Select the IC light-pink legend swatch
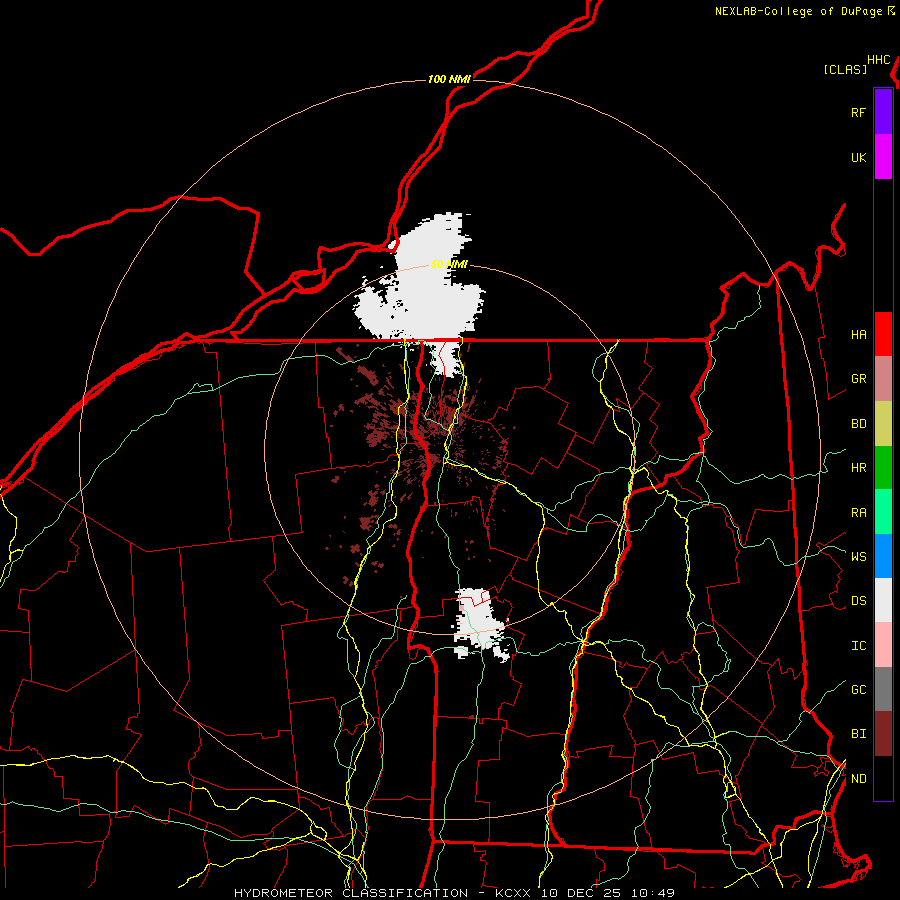 (883, 645)
